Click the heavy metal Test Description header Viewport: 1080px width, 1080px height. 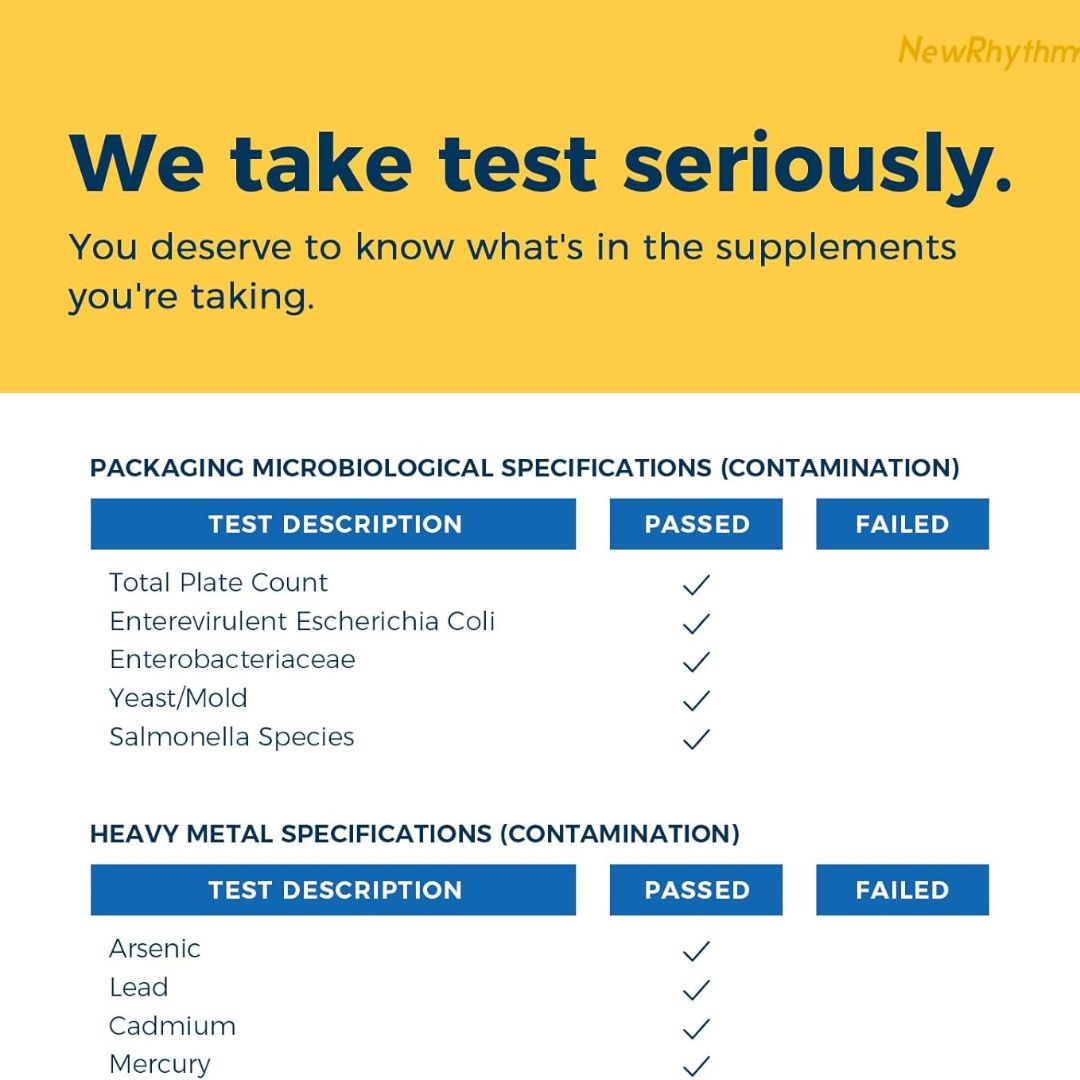pyautogui.click(x=334, y=890)
